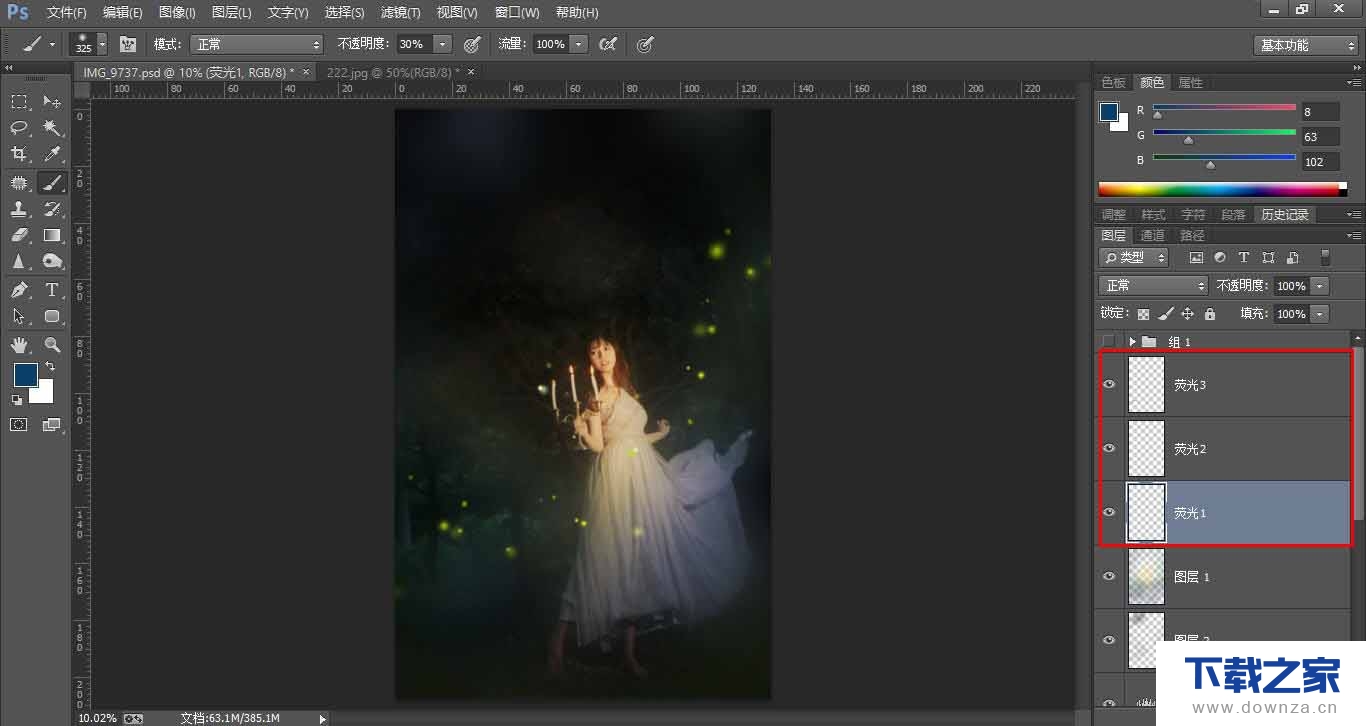Open the brush 不透明度 slider dropdown

coord(442,44)
